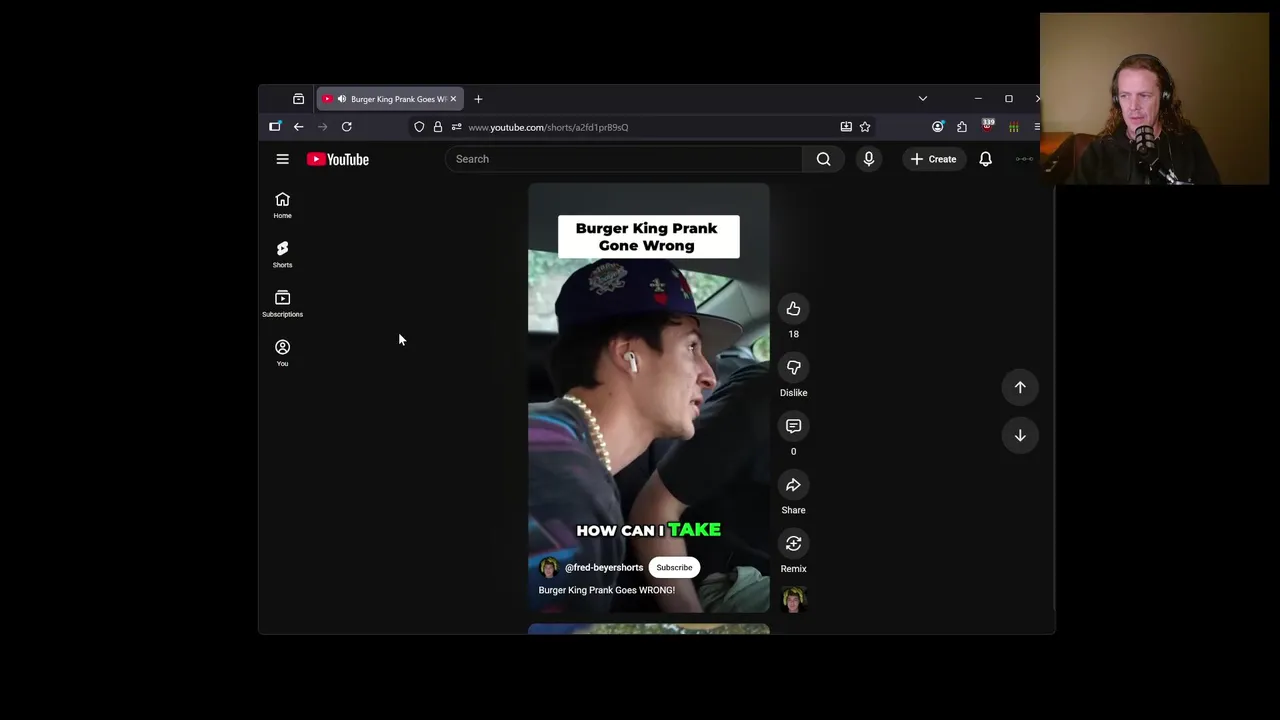Remix this short
Screen dimensions: 1280x720
coord(793,544)
